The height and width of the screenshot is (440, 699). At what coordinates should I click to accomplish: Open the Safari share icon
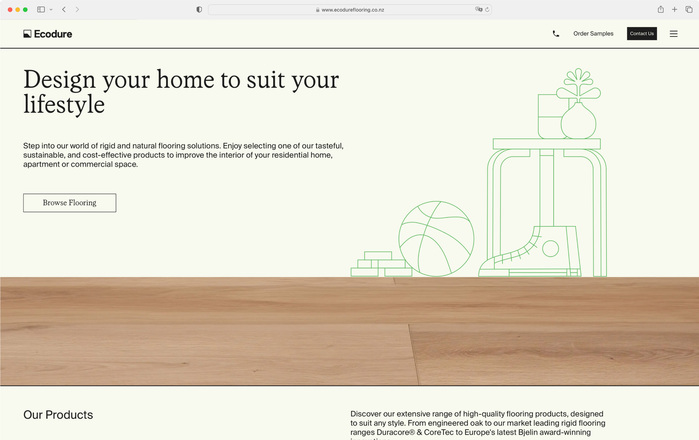(x=661, y=9)
